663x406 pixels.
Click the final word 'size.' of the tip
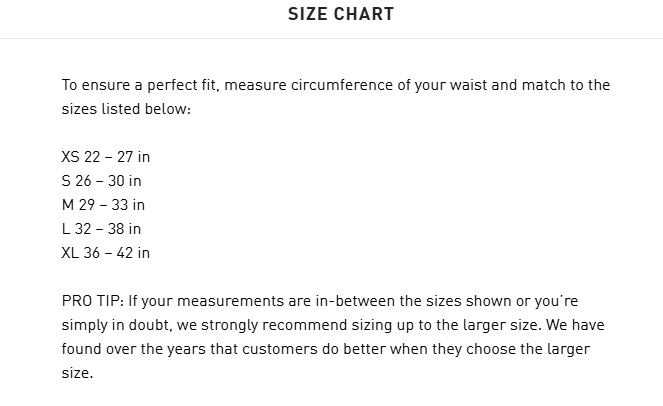pyautogui.click(x=77, y=373)
